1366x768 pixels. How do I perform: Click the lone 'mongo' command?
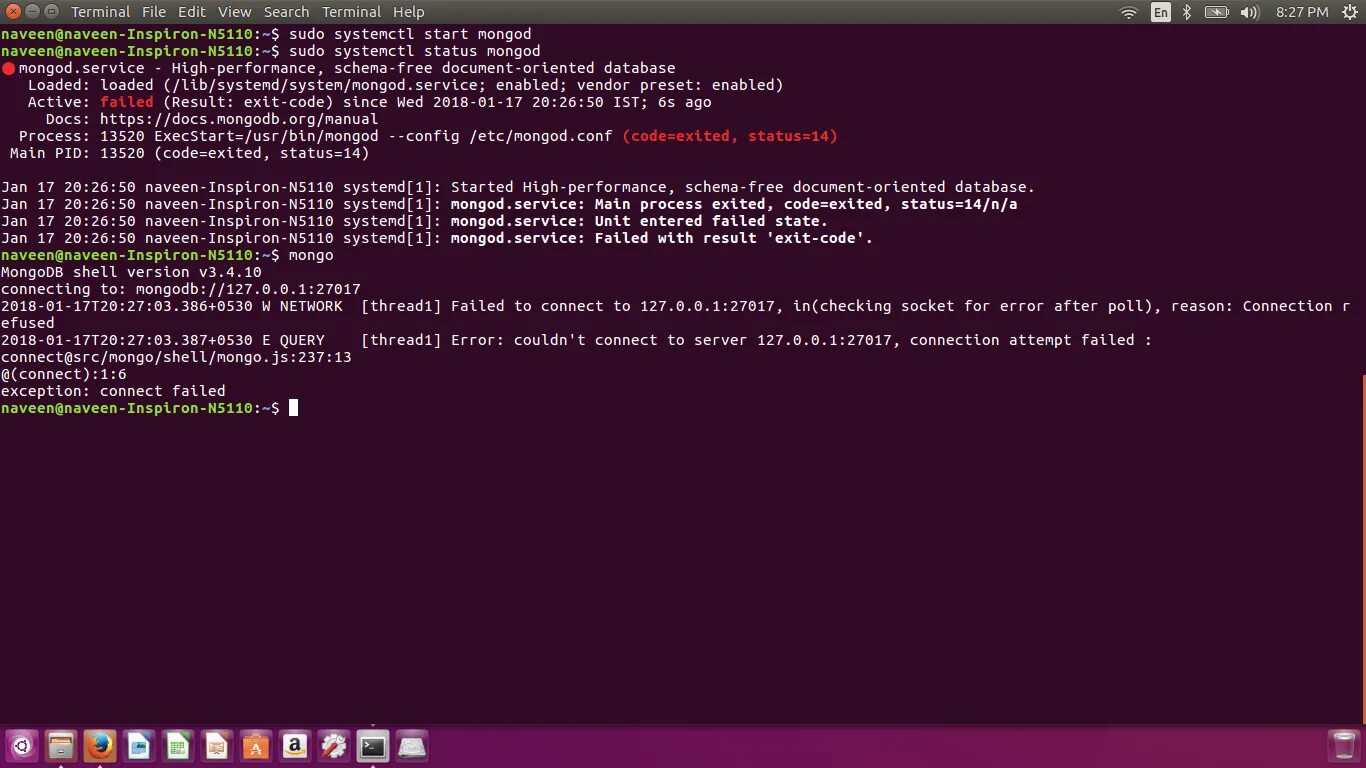tap(311, 255)
